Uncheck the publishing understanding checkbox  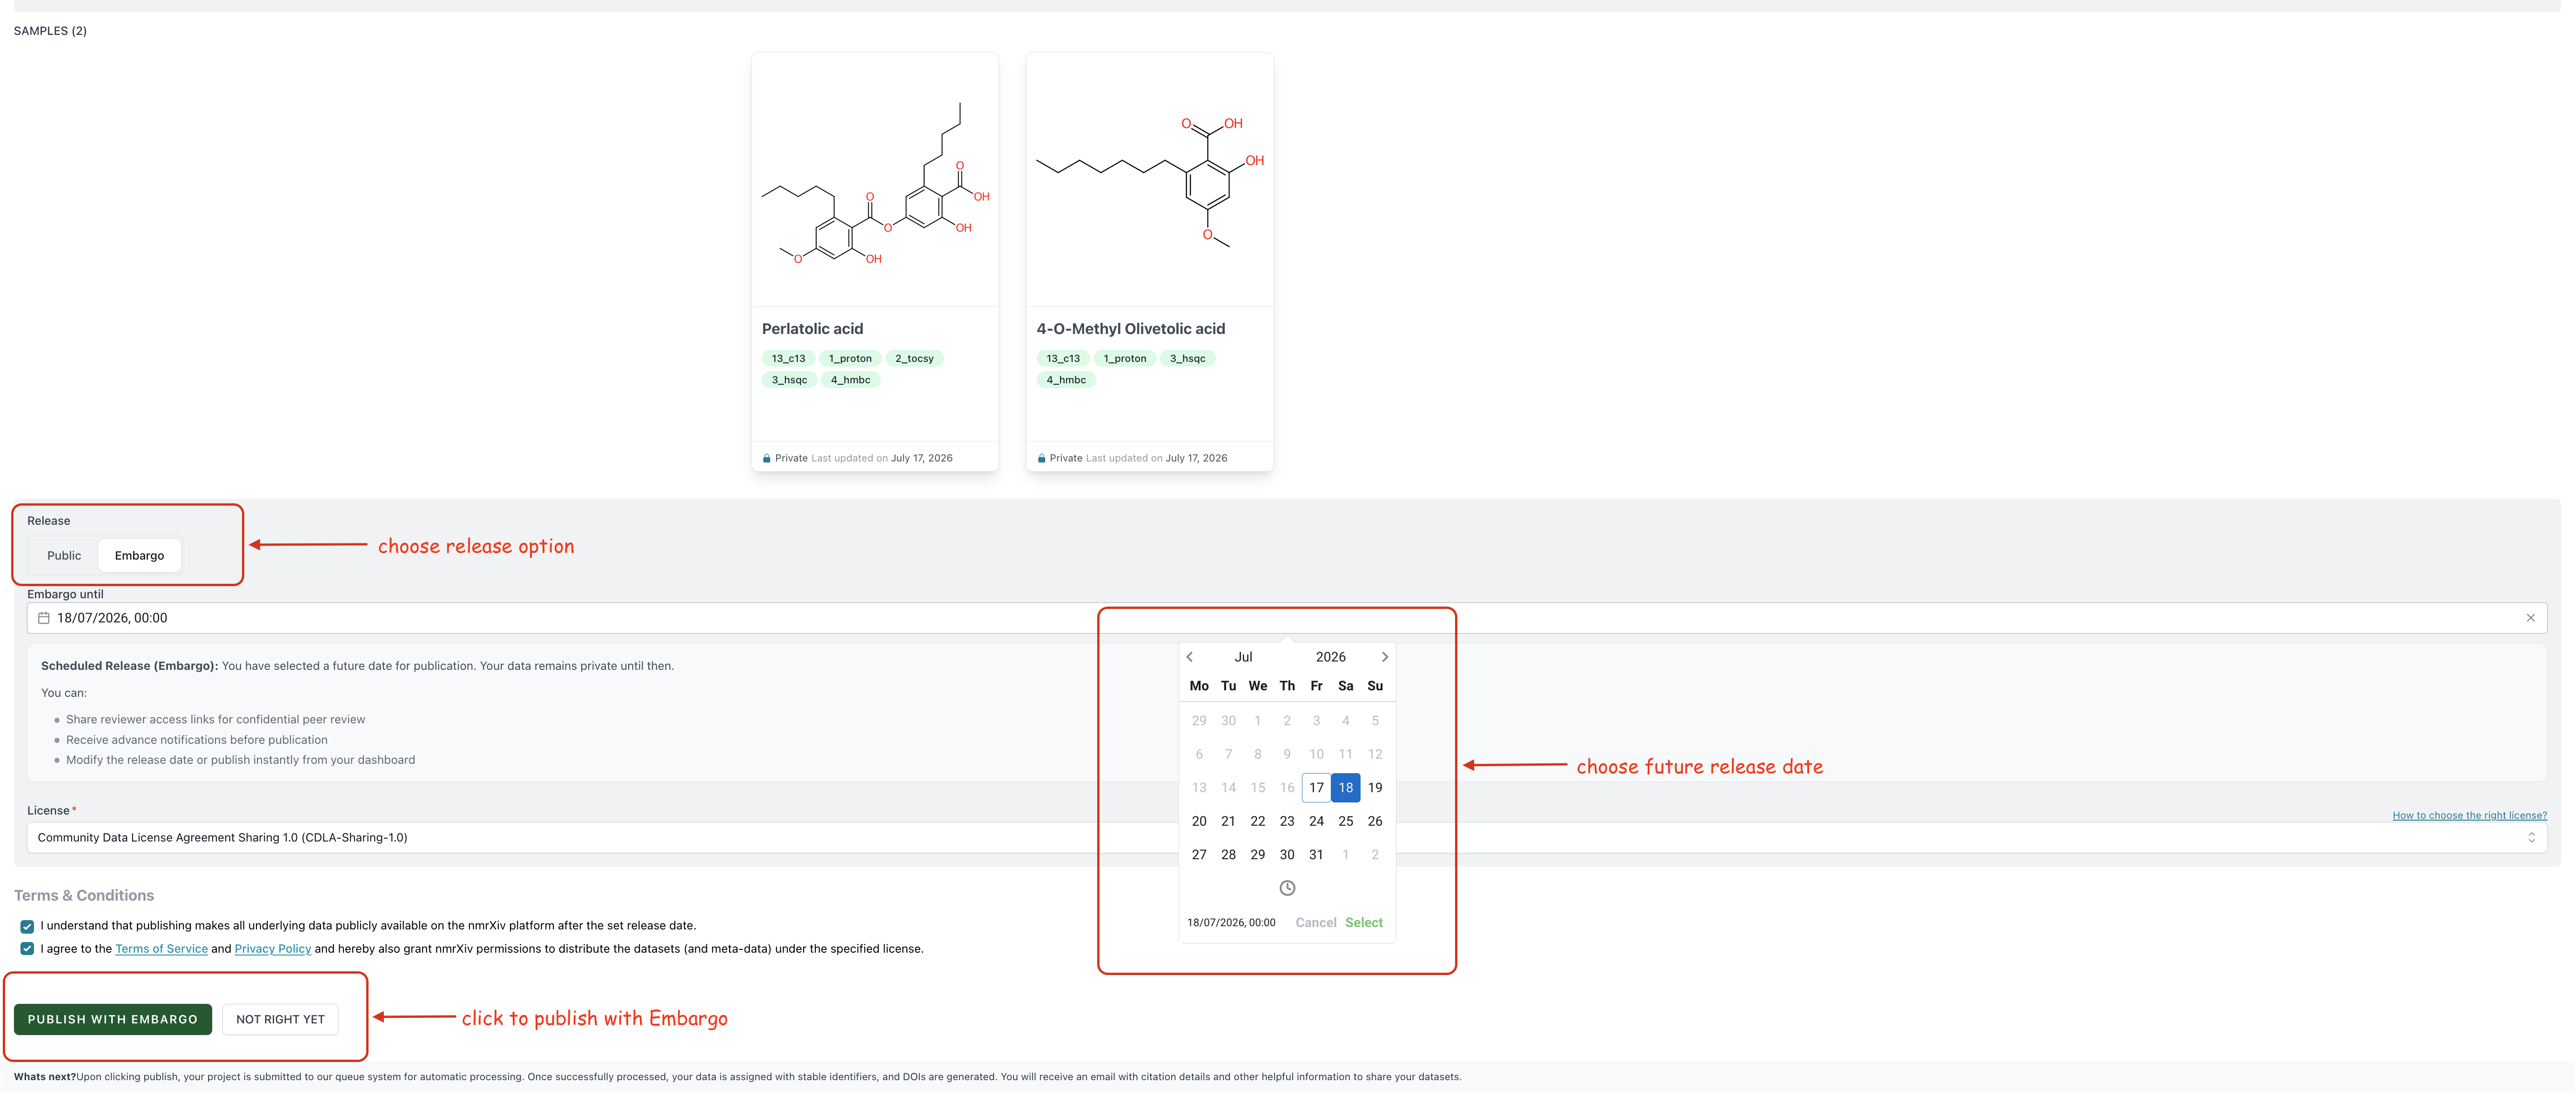[x=27, y=927]
